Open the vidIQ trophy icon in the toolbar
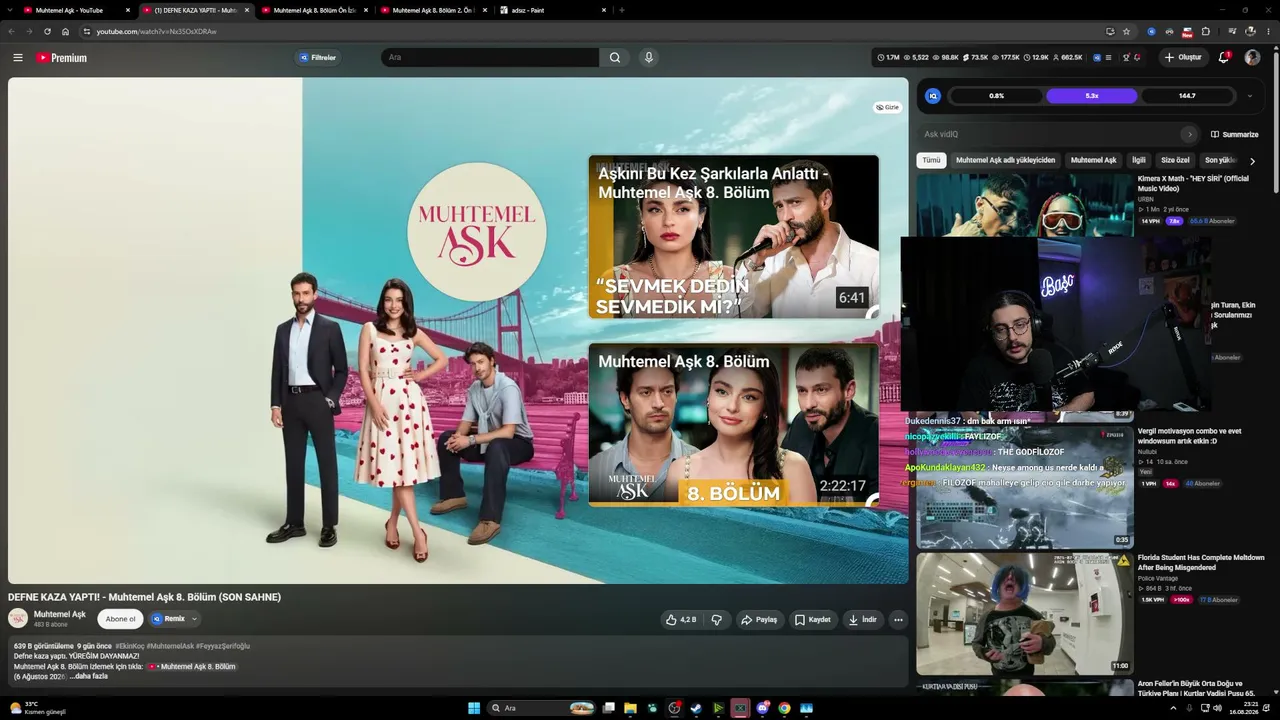Screen dimensions: 1280x720 point(1126,58)
